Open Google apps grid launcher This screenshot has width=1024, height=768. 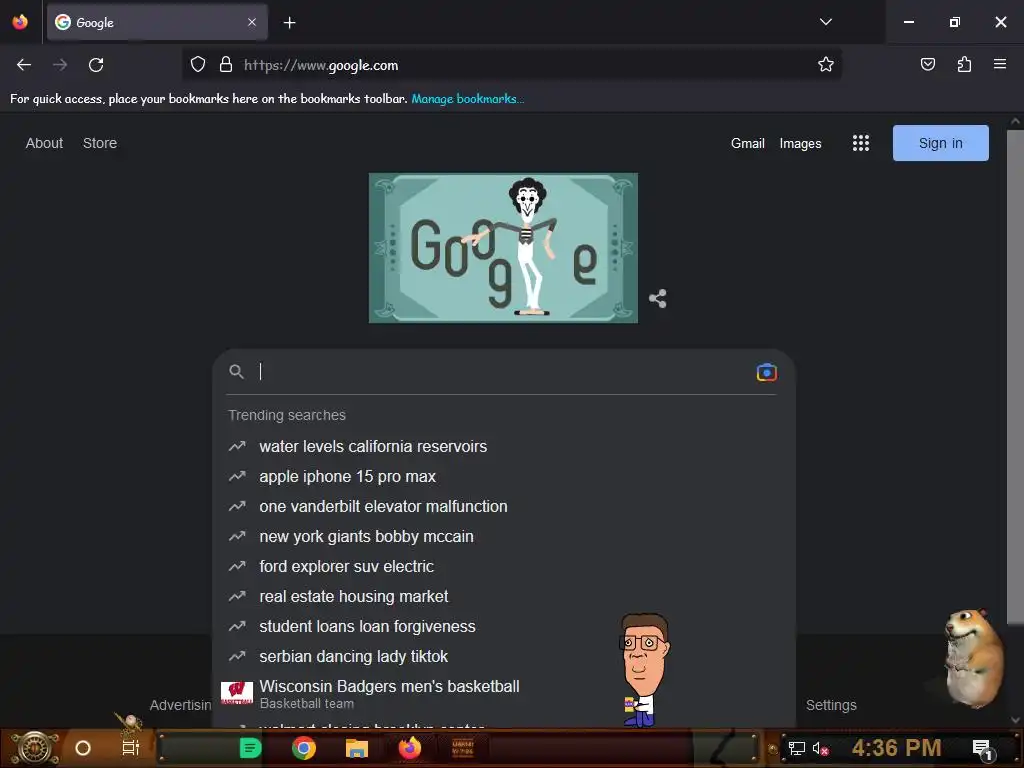pos(861,143)
